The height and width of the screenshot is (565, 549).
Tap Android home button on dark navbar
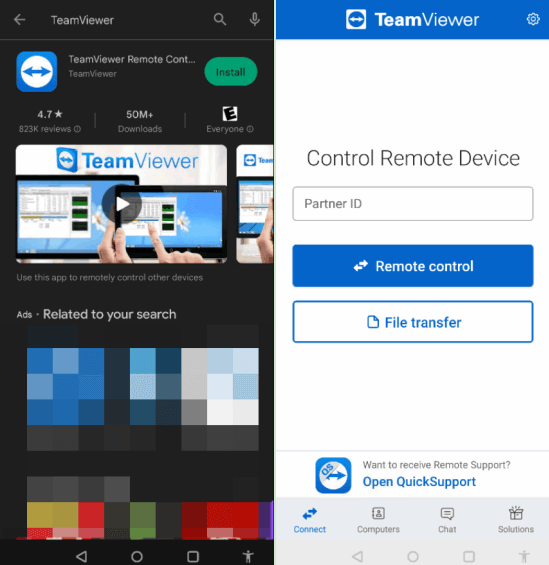click(x=137, y=557)
